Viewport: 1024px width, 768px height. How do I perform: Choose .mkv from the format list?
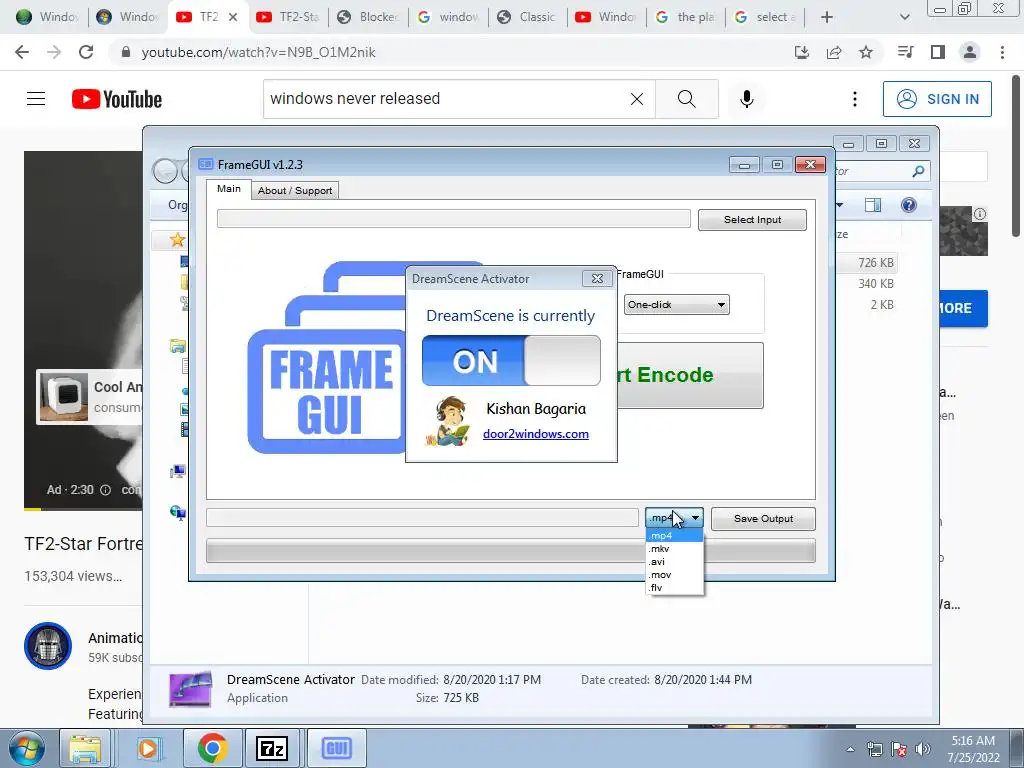pyautogui.click(x=675, y=549)
